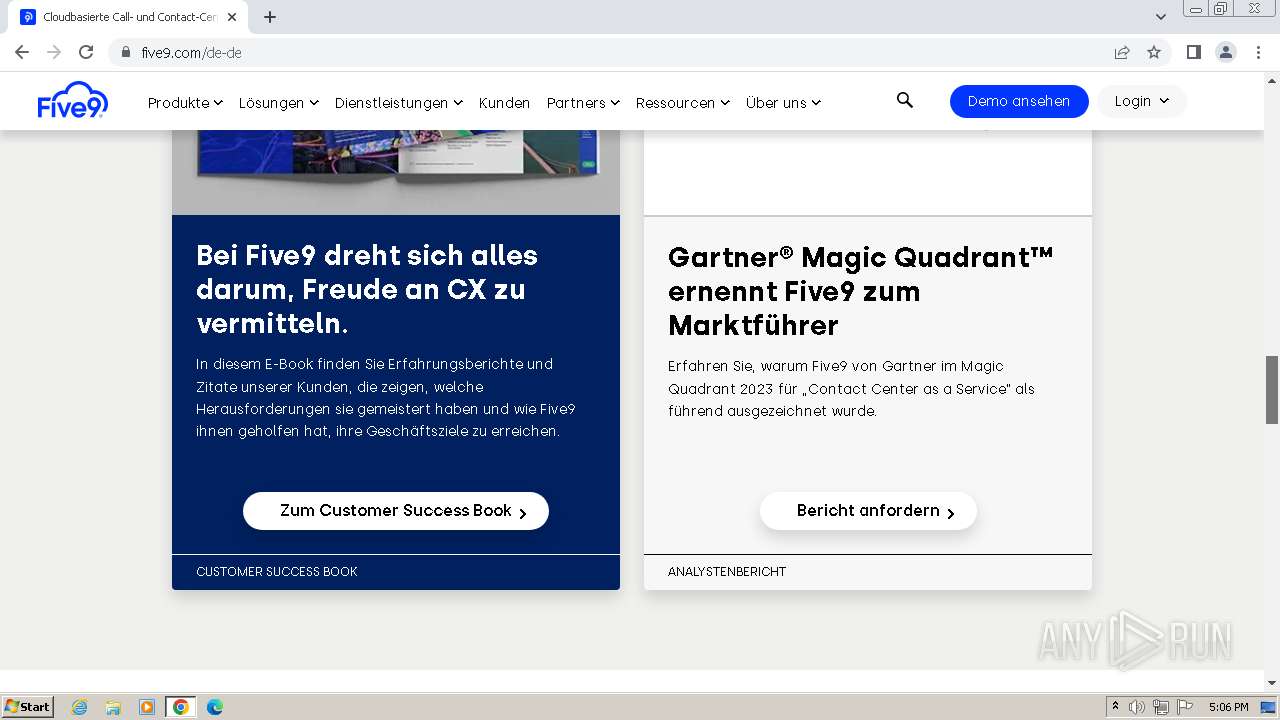Go back with the browser back arrow
Image resolution: width=1280 pixels, height=720 pixels.
tap(22, 52)
